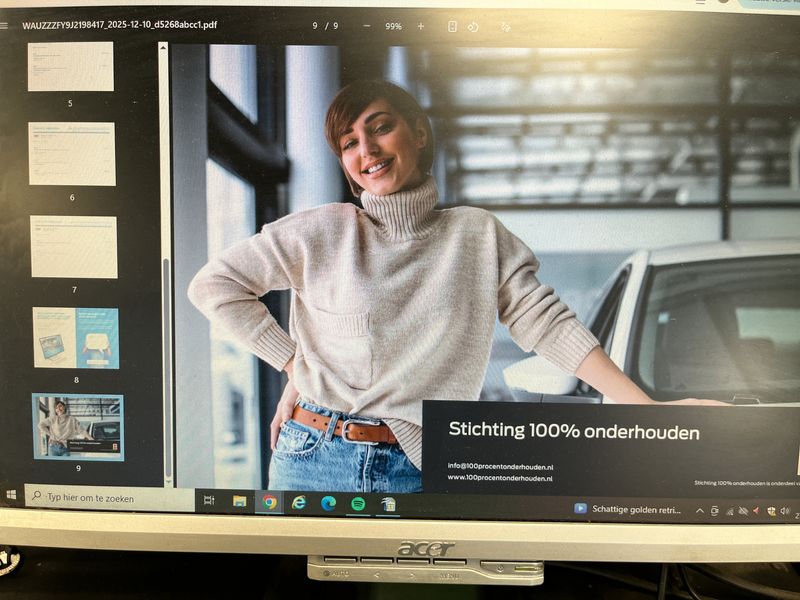Viewport: 800px width, 600px height.
Task: Open Microsoft Edge from the taskbar
Action: [329, 504]
